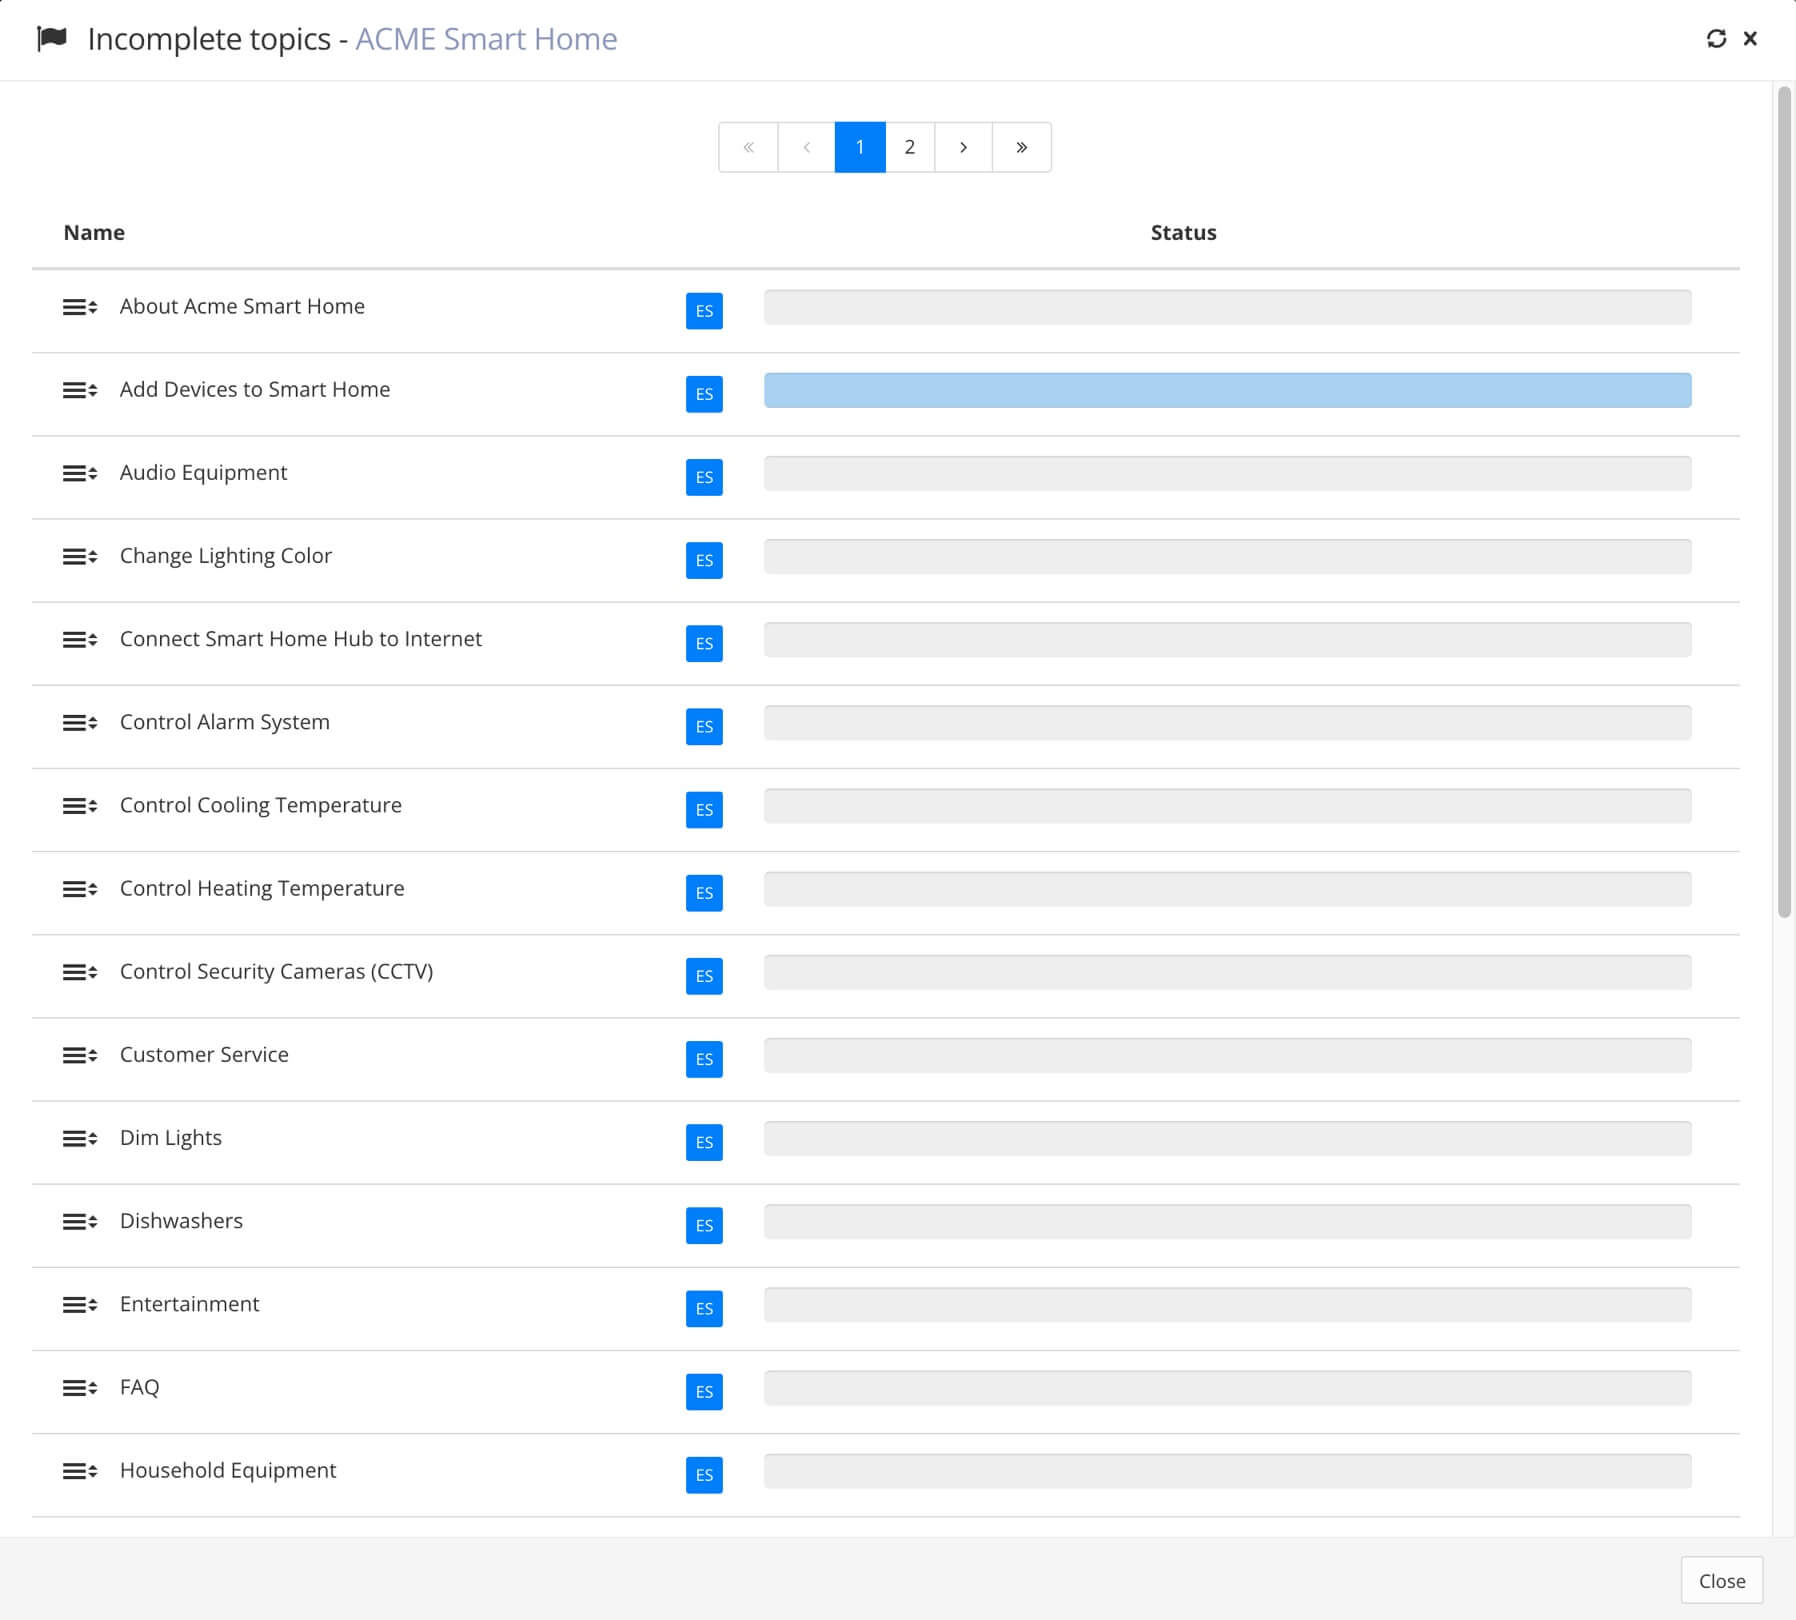Click topic icon beside About Acme Smart Home

pyautogui.click(x=80, y=307)
